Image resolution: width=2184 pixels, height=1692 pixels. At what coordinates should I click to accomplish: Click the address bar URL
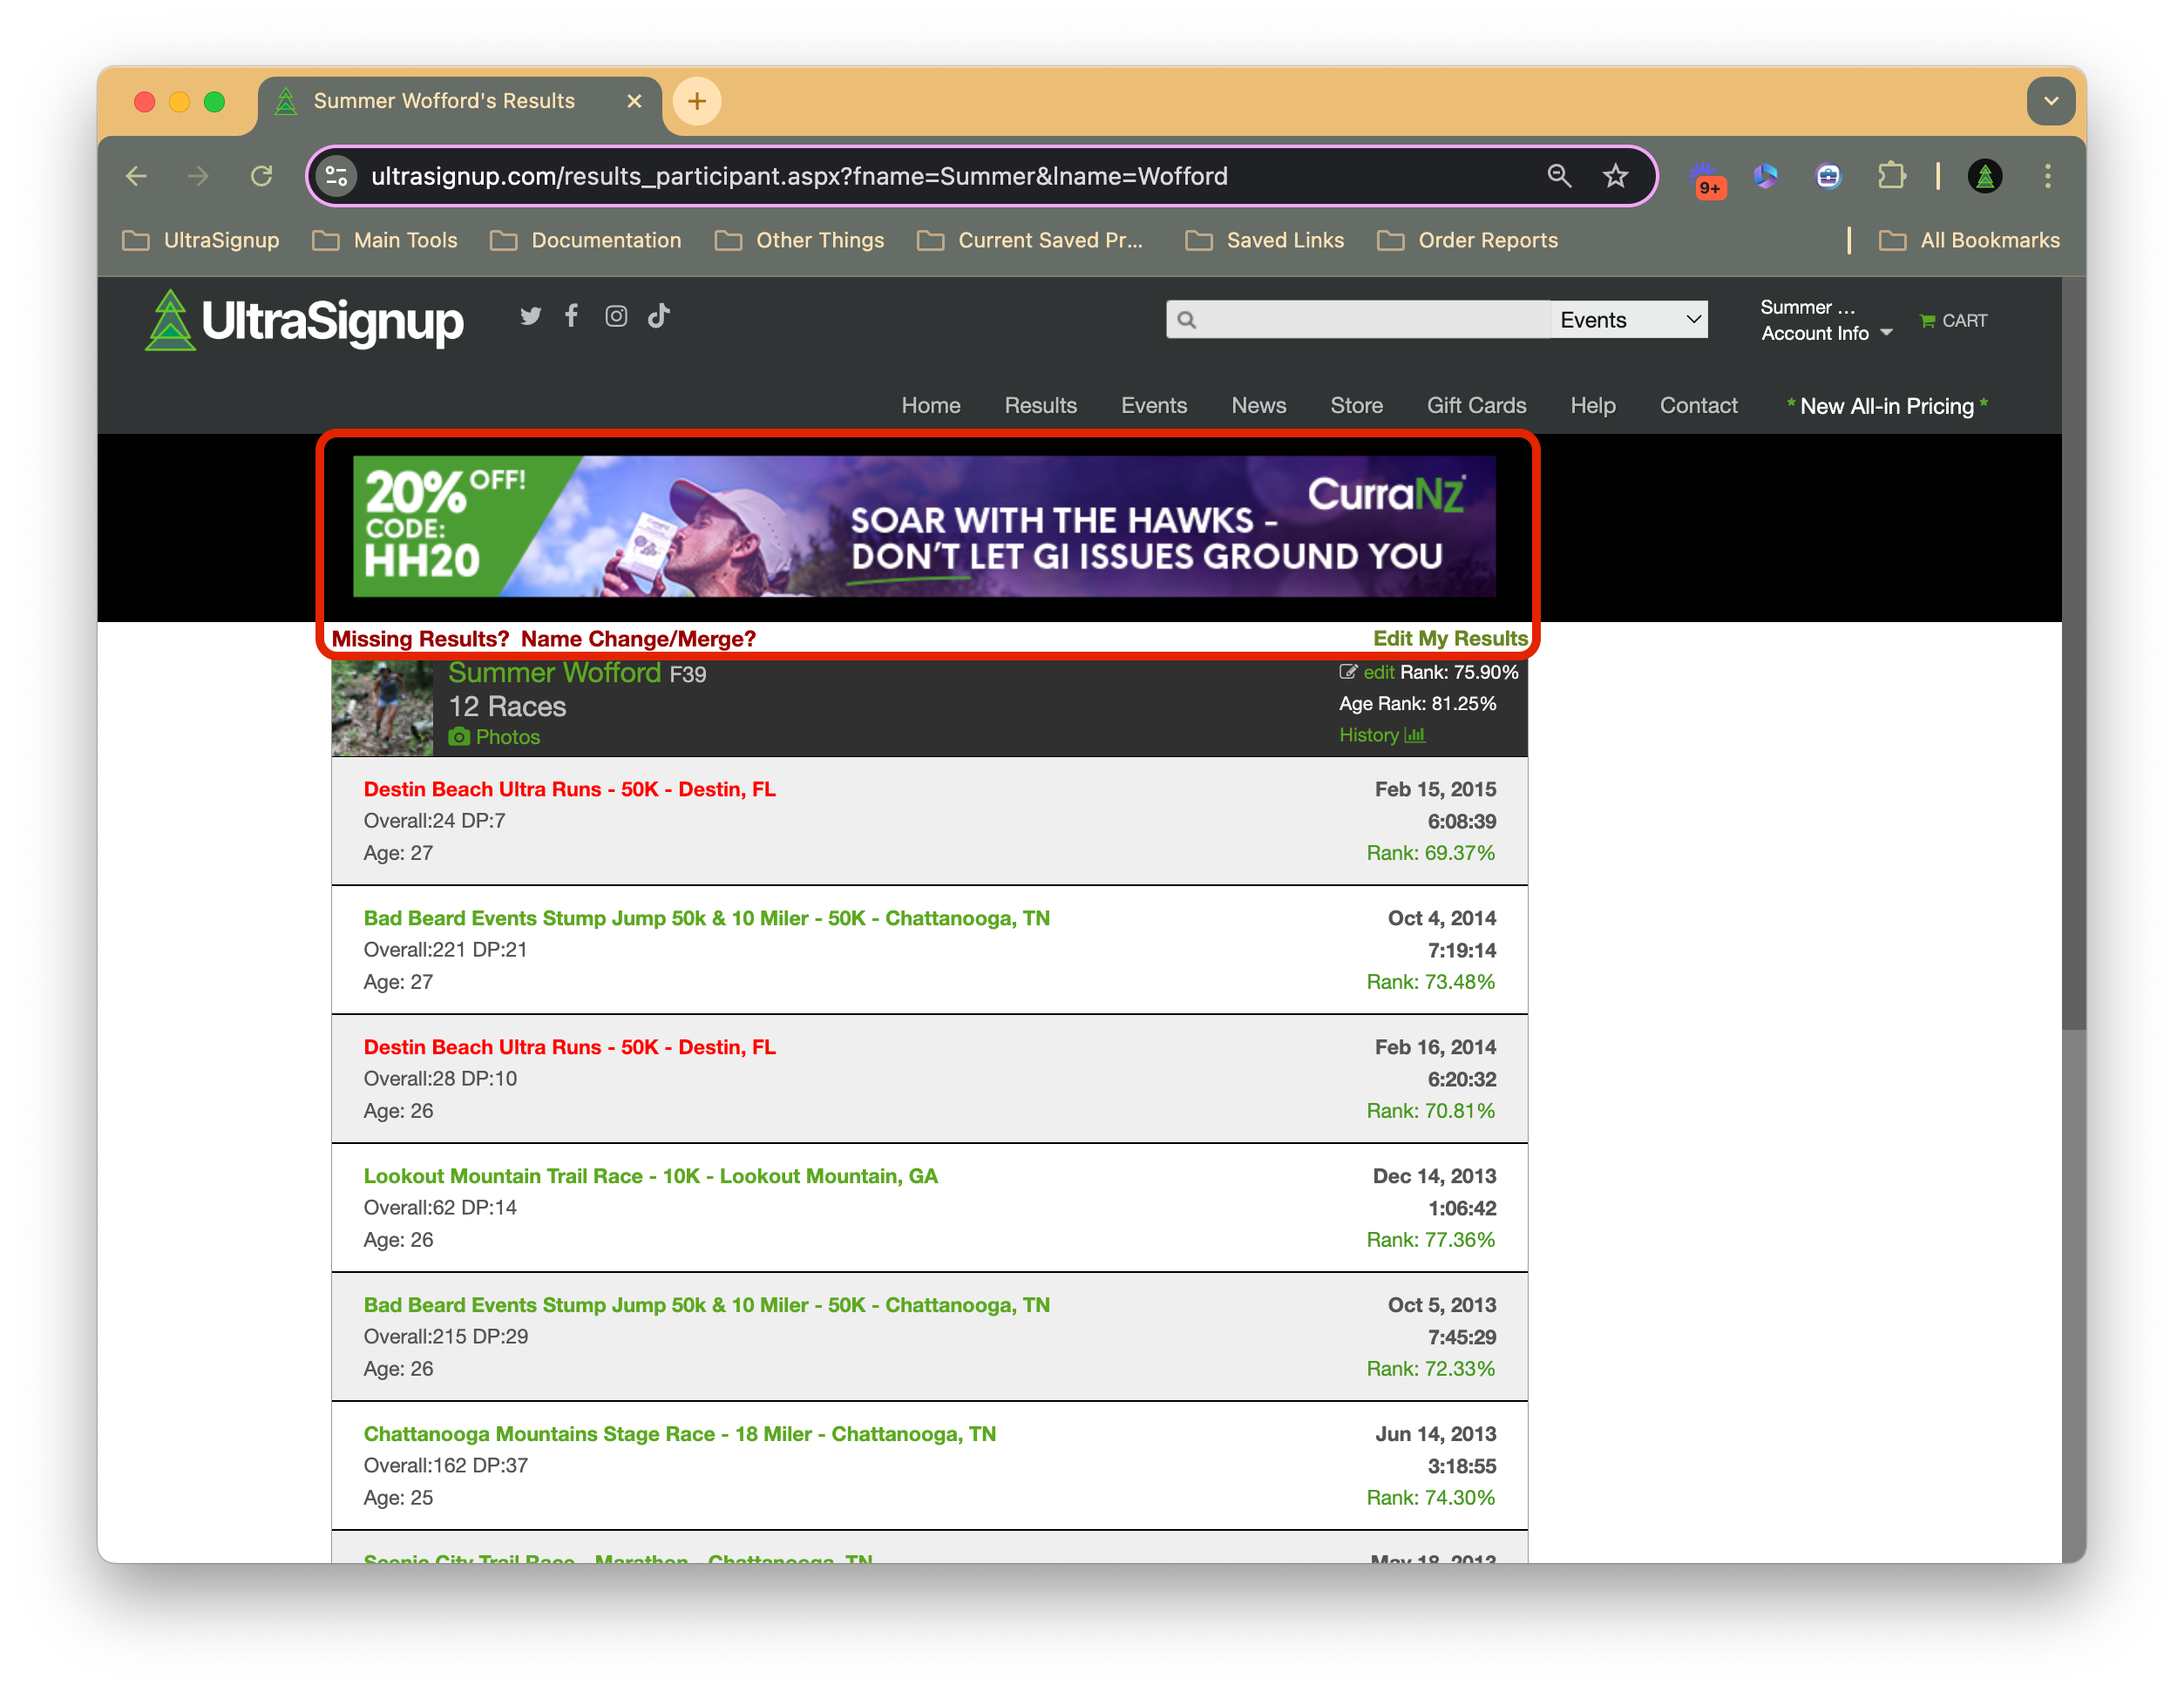click(x=798, y=176)
